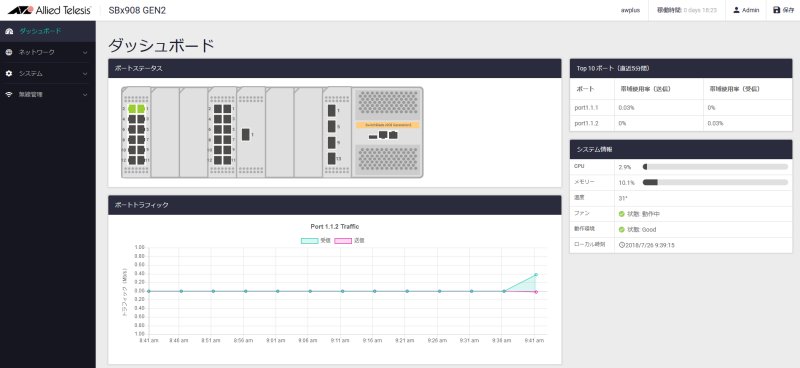Viewport: 800px width, 368px height.
Task: Toggle the 受信 series in chart legend
Action: (x=315, y=240)
